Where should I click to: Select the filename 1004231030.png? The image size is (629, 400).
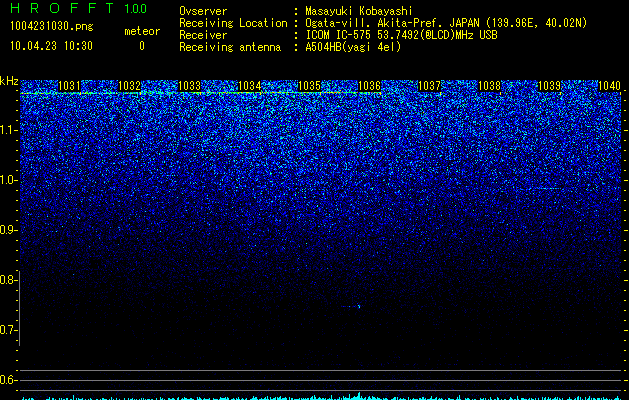[x=52, y=26]
